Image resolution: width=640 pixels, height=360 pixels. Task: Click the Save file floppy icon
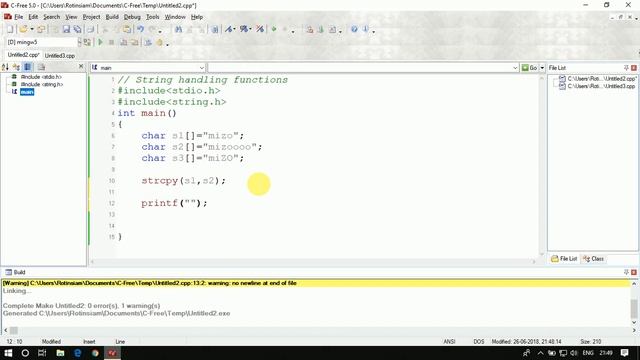(66, 29)
